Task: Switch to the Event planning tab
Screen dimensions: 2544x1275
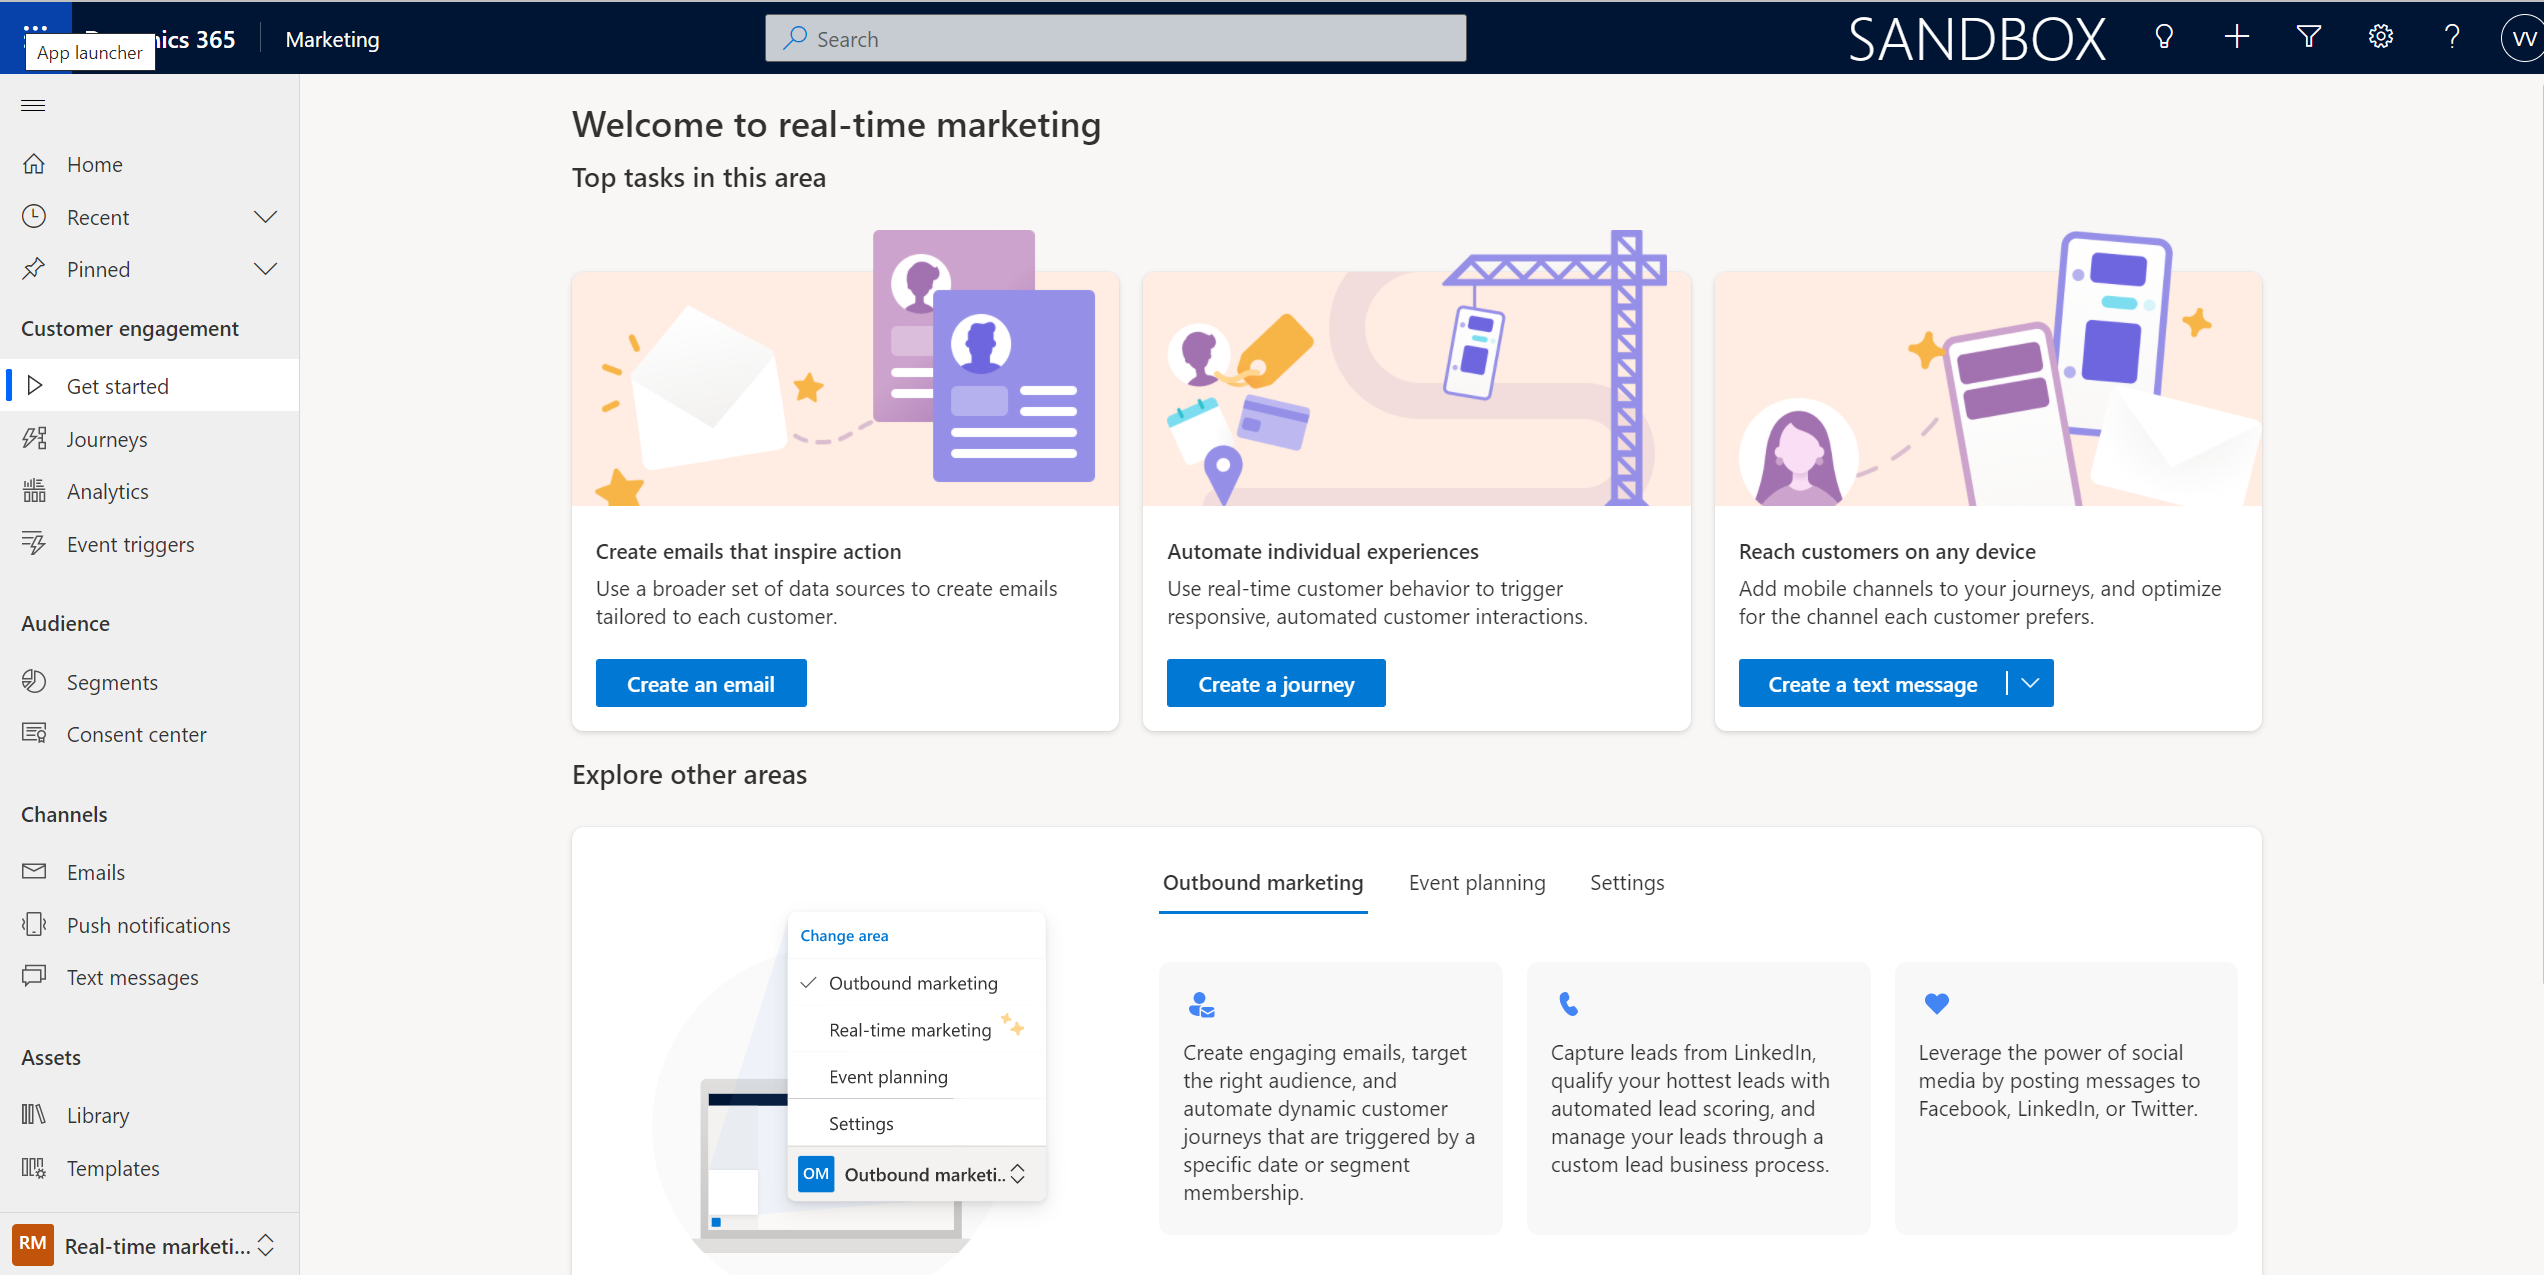Action: pos(1476,882)
